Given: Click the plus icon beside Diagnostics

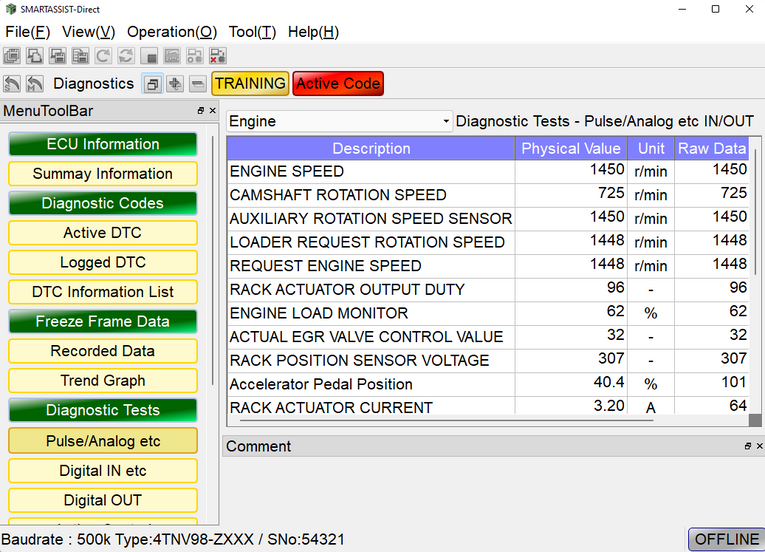Looking at the screenshot, I should pos(175,84).
